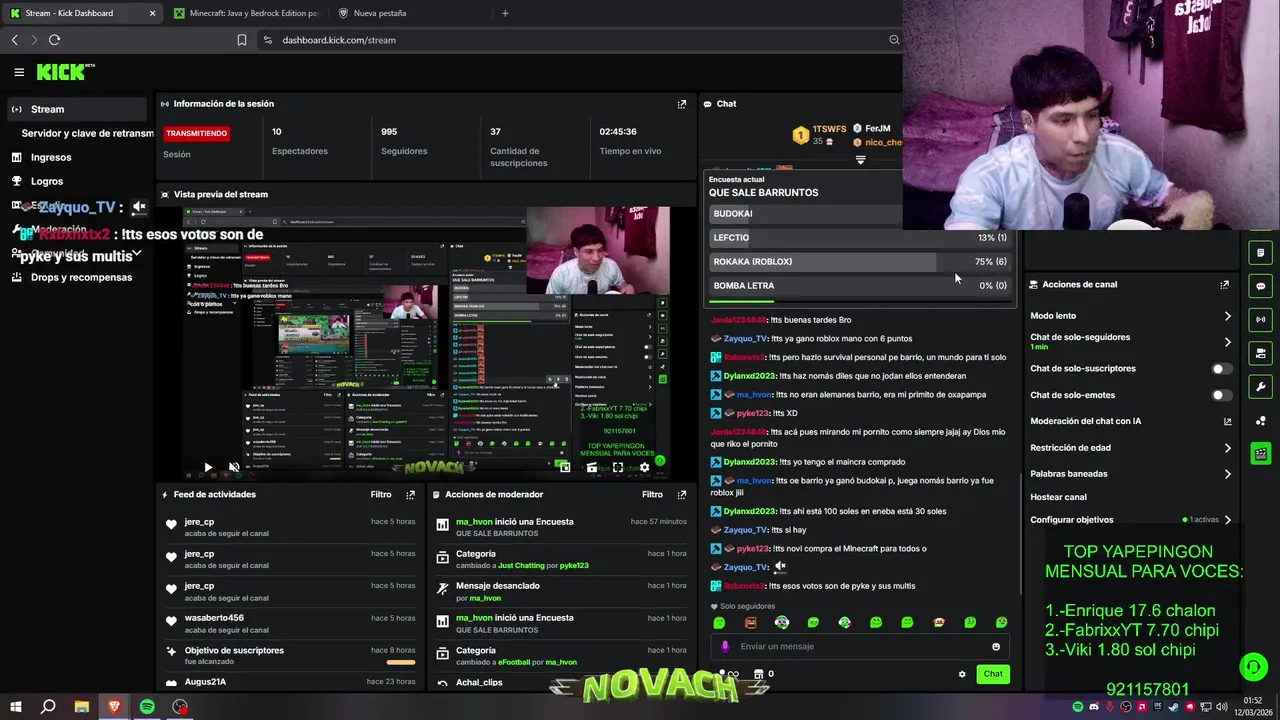Pop out the Acciones de canal panel
1280x720 pixels.
(1224, 285)
